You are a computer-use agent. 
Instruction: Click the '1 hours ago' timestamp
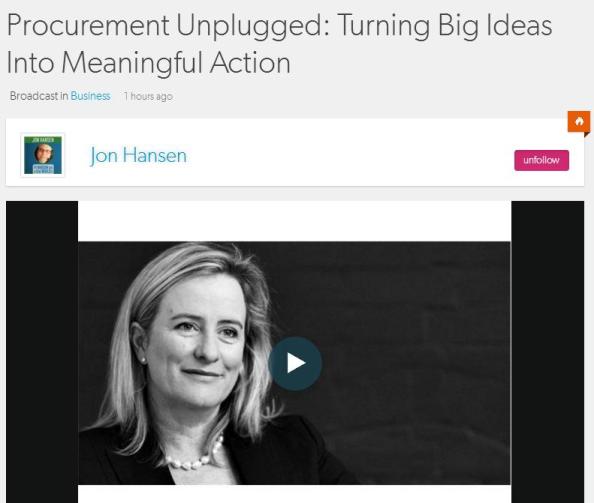[x=148, y=97]
